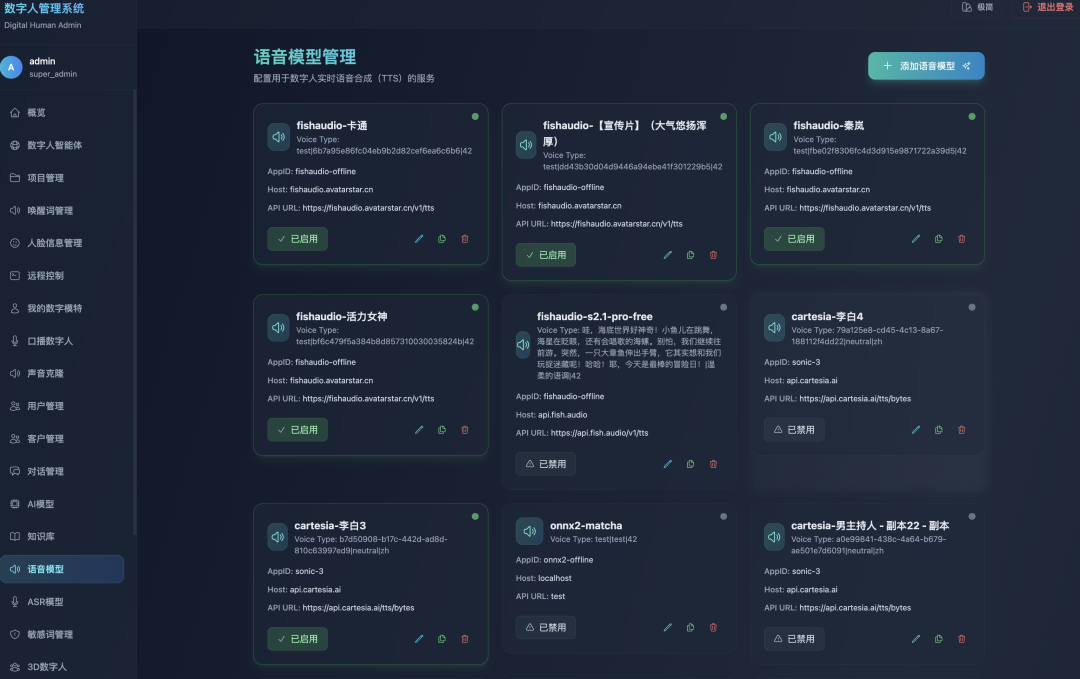Toggle 已启用 status on fishaudio-秦岚
The width and height of the screenshot is (1080, 679).
pyautogui.click(x=794, y=239)
